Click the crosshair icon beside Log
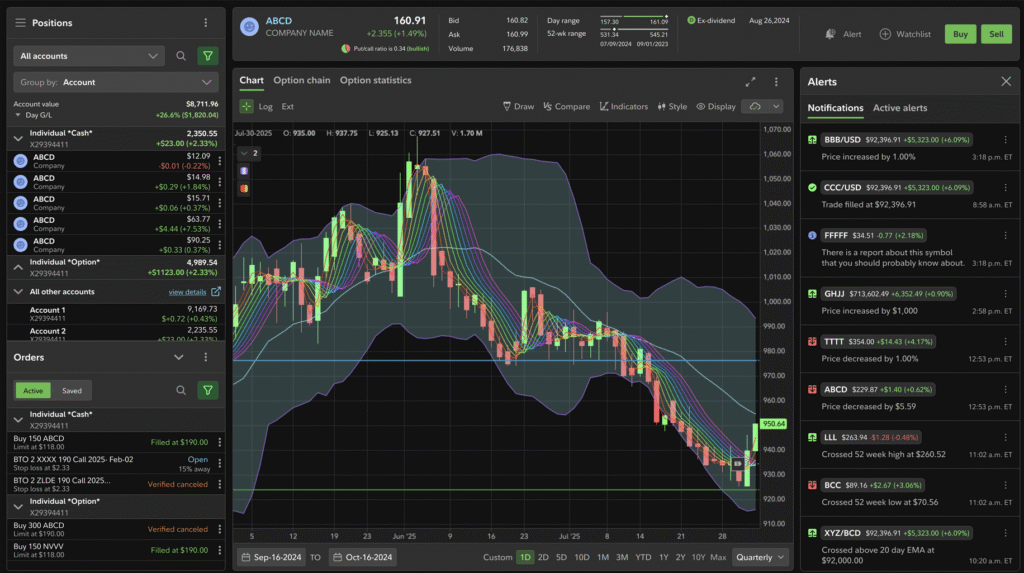1024x573 pixels. pos(246,106)
